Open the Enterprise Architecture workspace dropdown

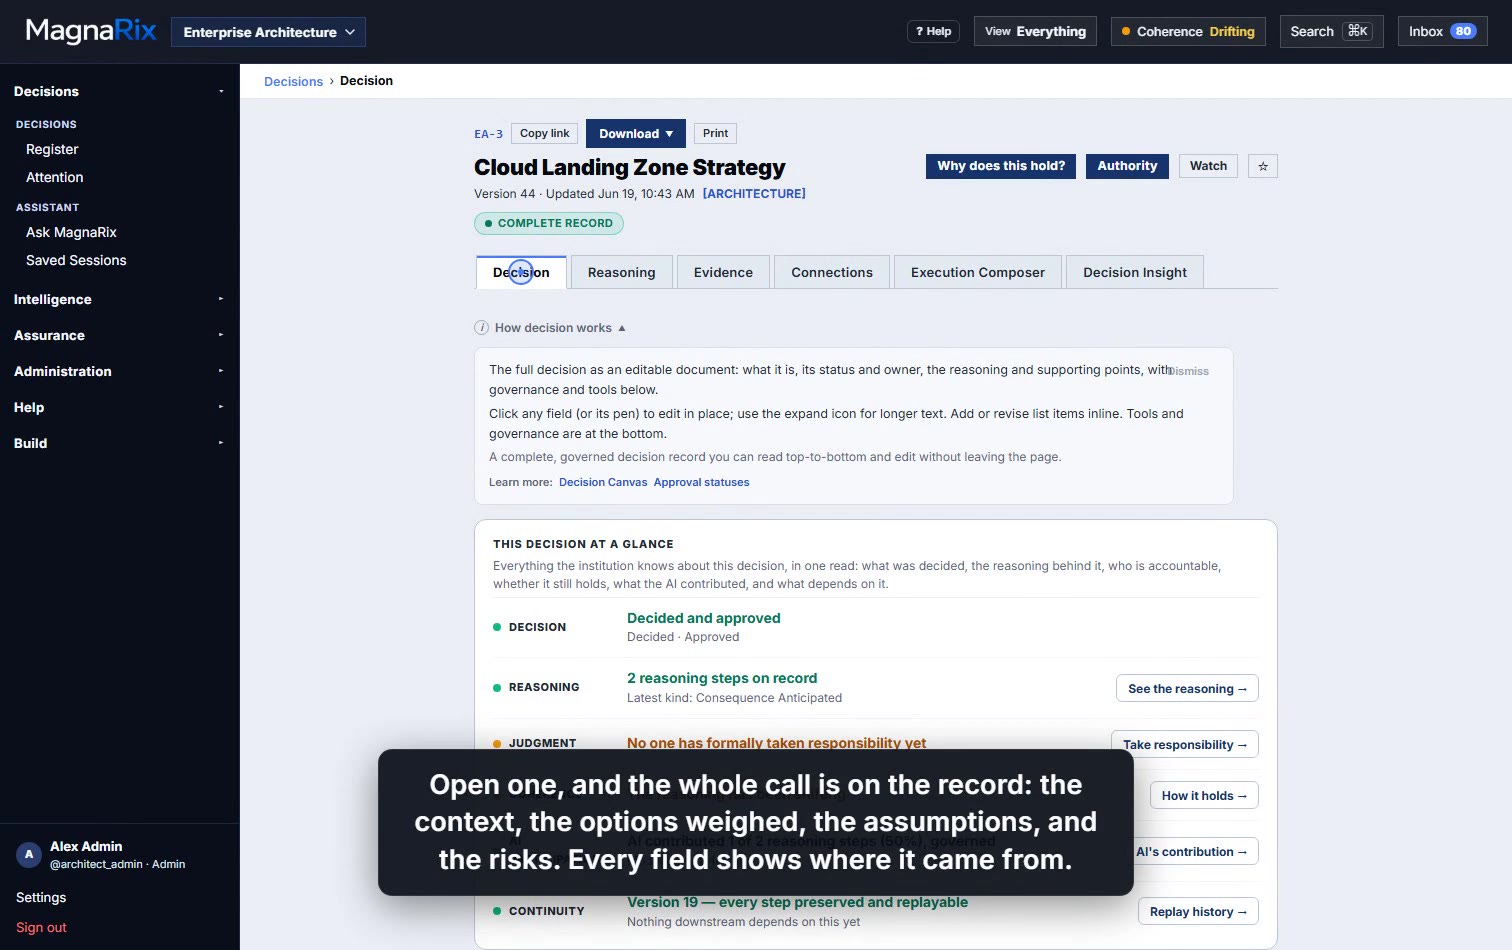tap(268, 32)
